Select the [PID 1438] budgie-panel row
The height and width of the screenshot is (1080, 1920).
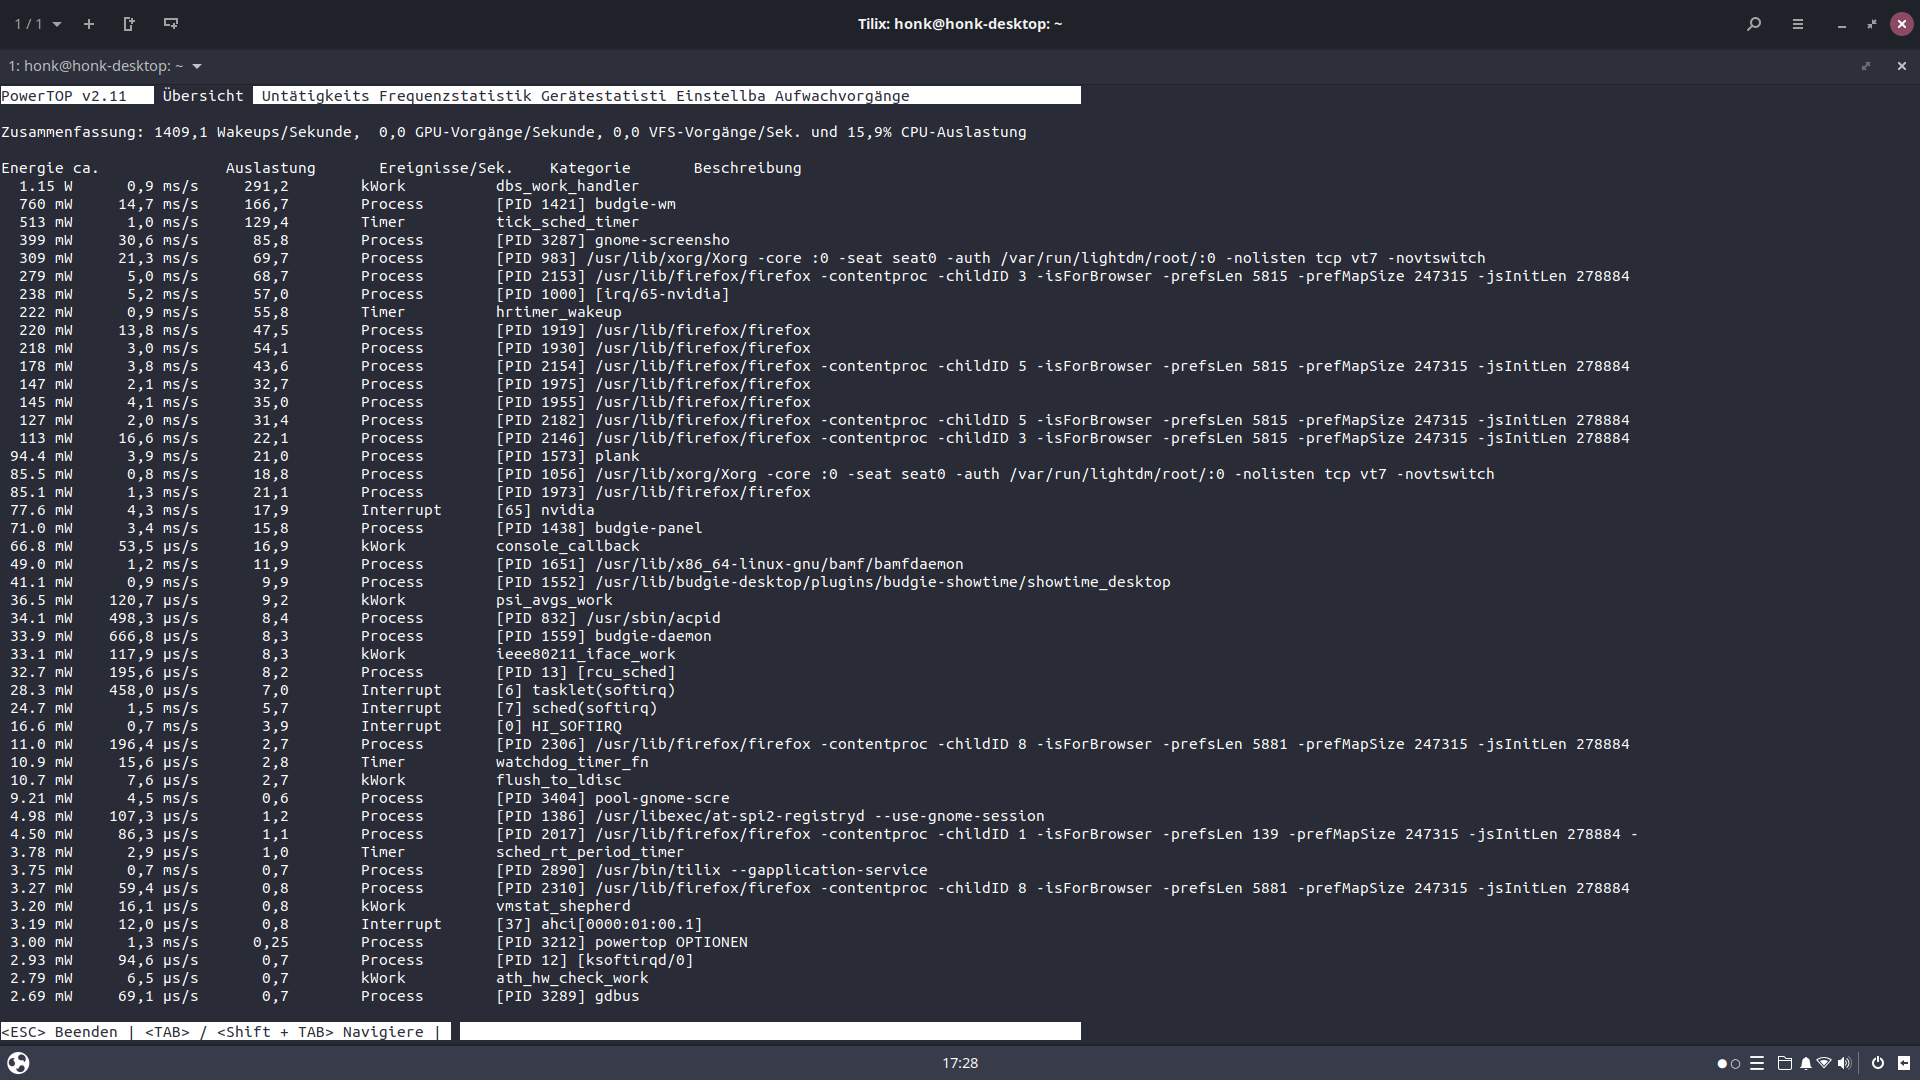pyautogui.click(x=352, y=528)
